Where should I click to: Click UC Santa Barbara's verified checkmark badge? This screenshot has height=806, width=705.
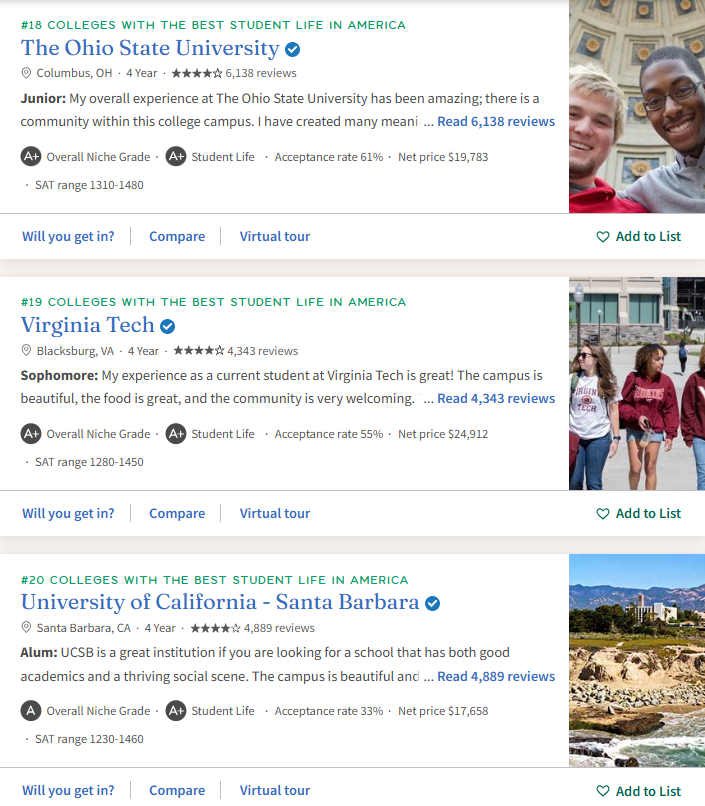[433, 603]
